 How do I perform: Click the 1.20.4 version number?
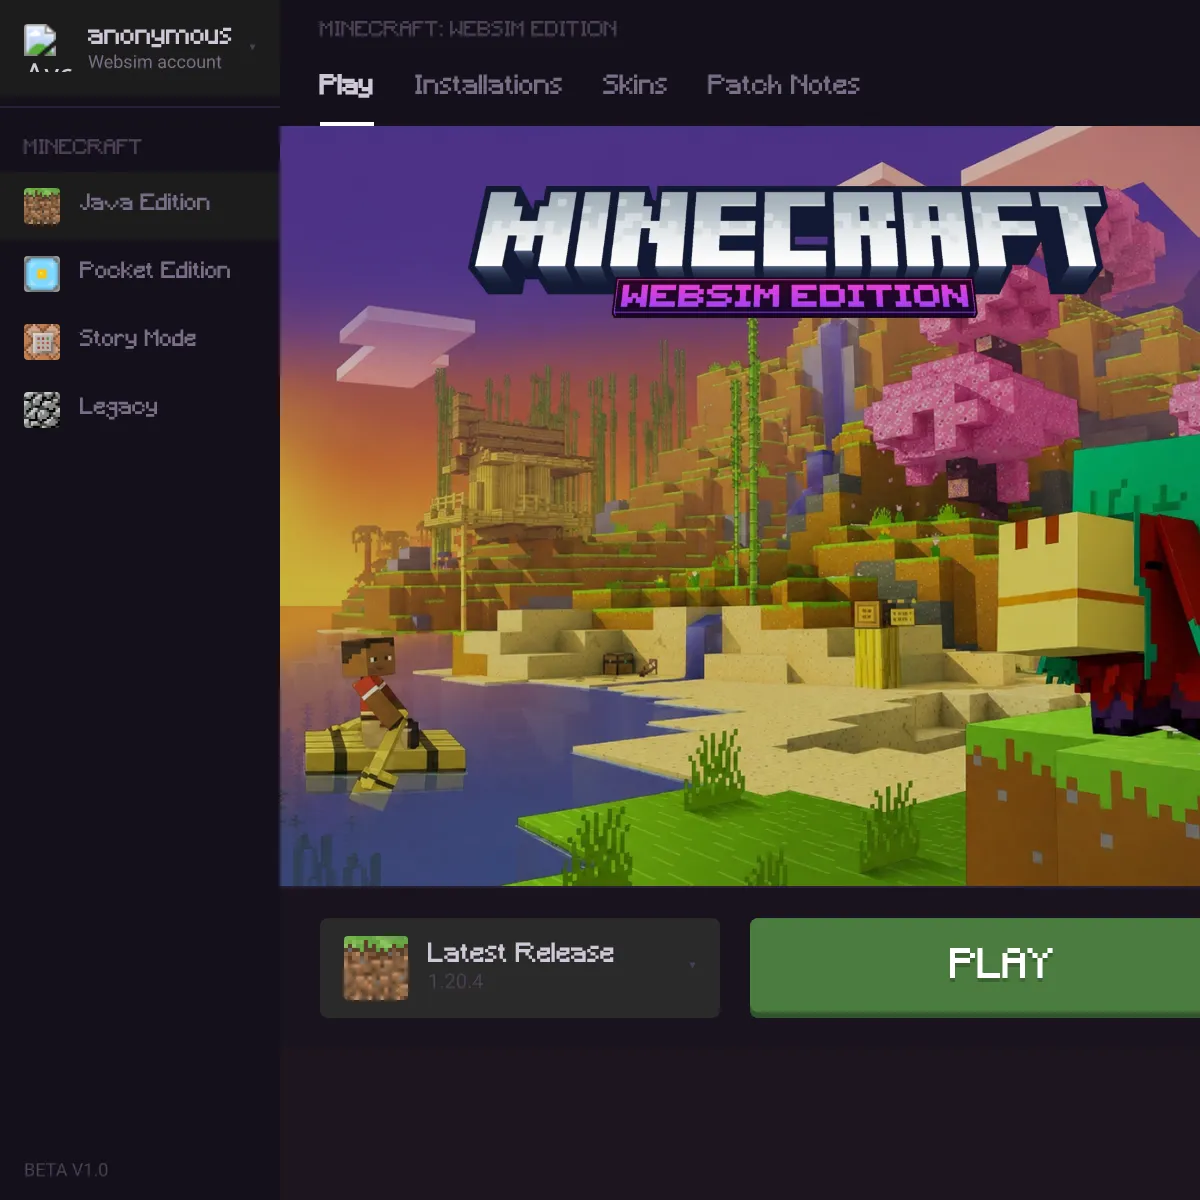click(456, 982)
